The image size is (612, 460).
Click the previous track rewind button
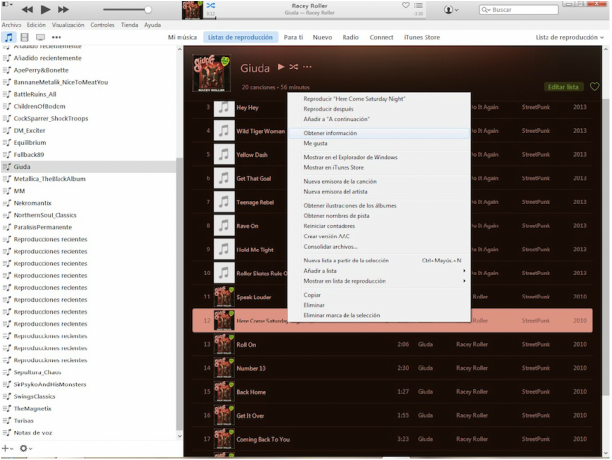pos(27,9)
